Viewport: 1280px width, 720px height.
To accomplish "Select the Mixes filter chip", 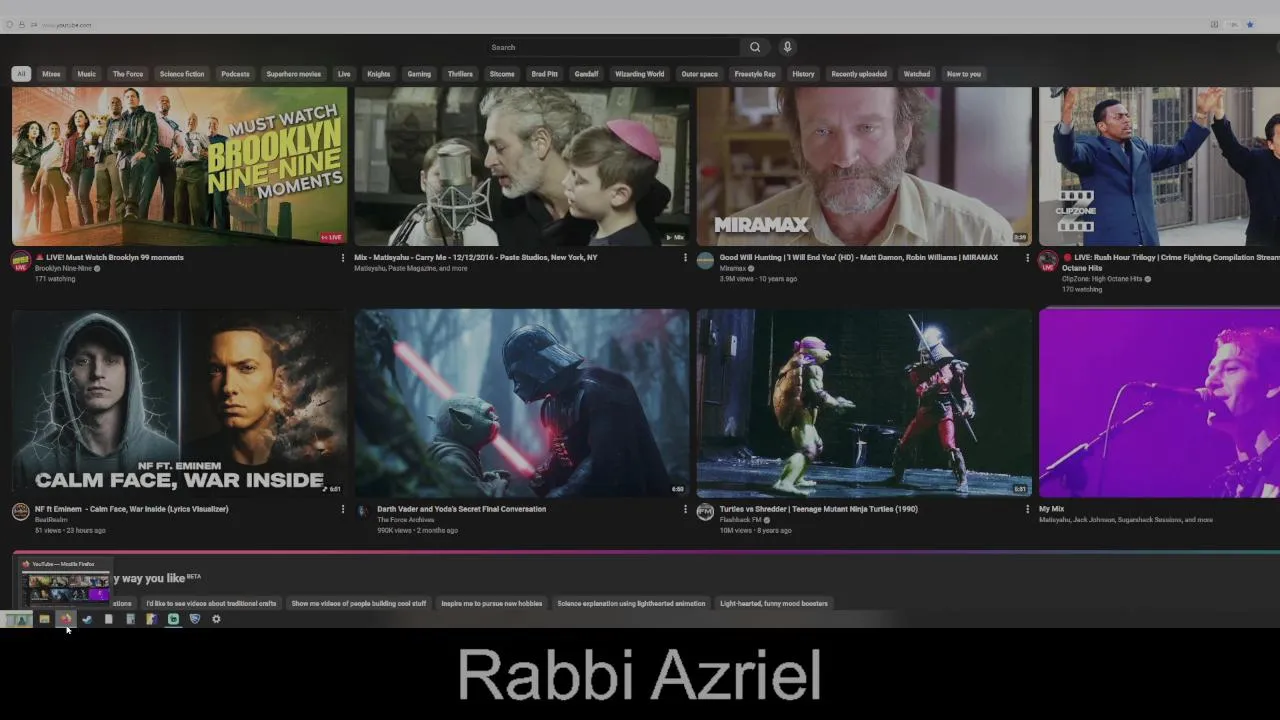I will pos(51,74).
